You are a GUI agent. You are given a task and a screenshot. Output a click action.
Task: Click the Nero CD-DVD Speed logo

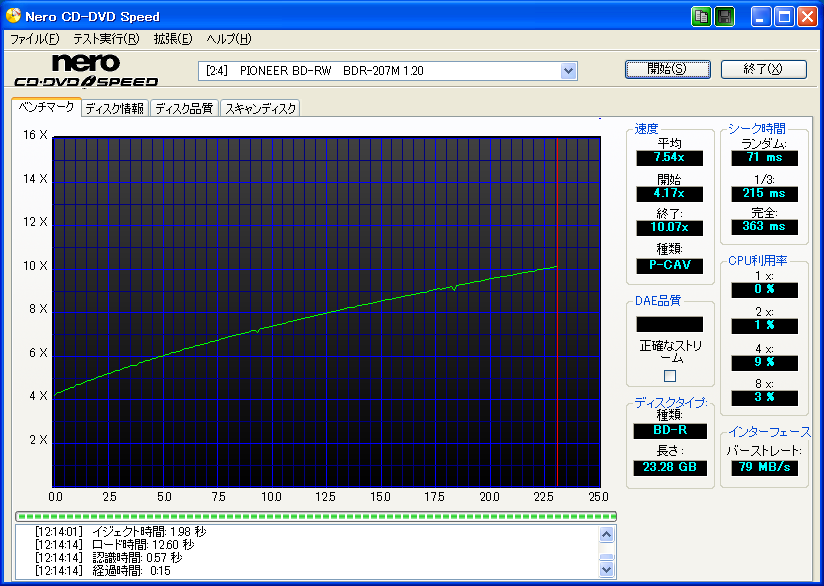[85, 71]
